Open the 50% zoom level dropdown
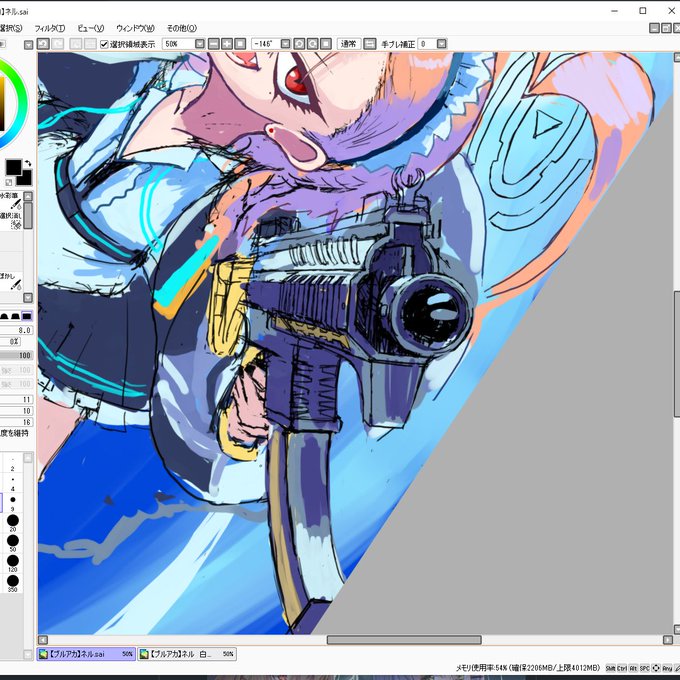 pos(199,44)
